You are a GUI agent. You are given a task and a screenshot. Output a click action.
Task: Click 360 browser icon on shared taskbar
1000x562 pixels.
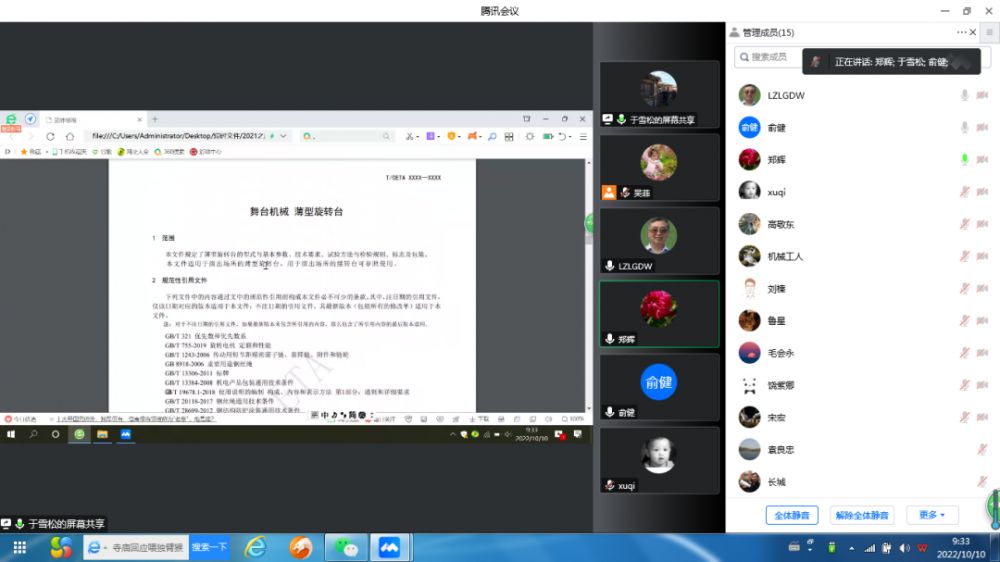pyautogui.click(x=79, y=434)
